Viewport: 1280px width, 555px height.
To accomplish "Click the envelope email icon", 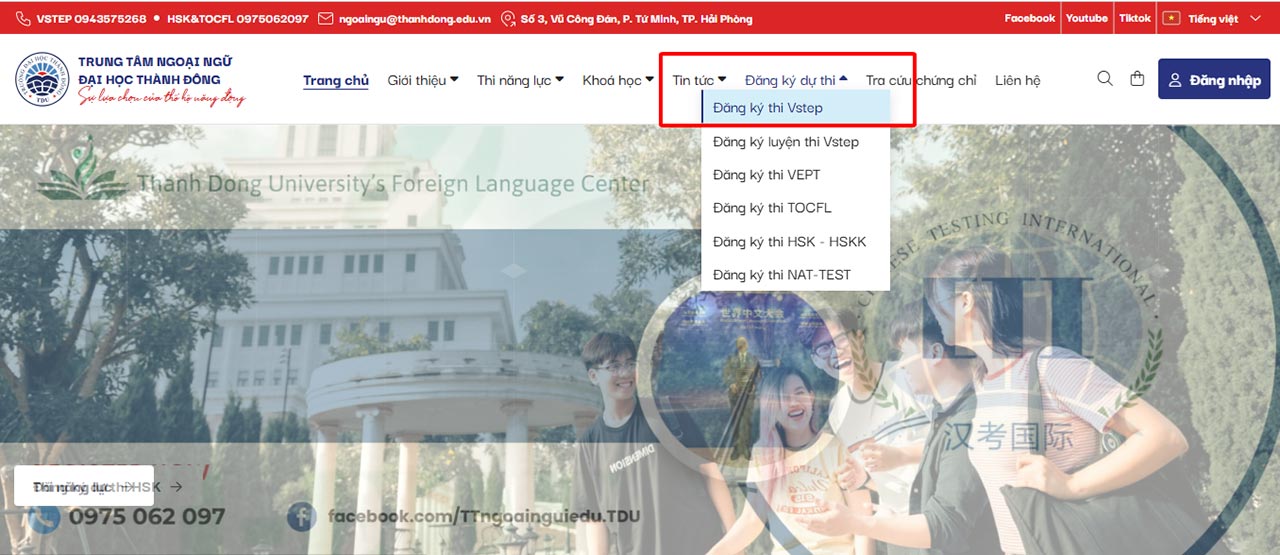I will click(x=325, y=19).
